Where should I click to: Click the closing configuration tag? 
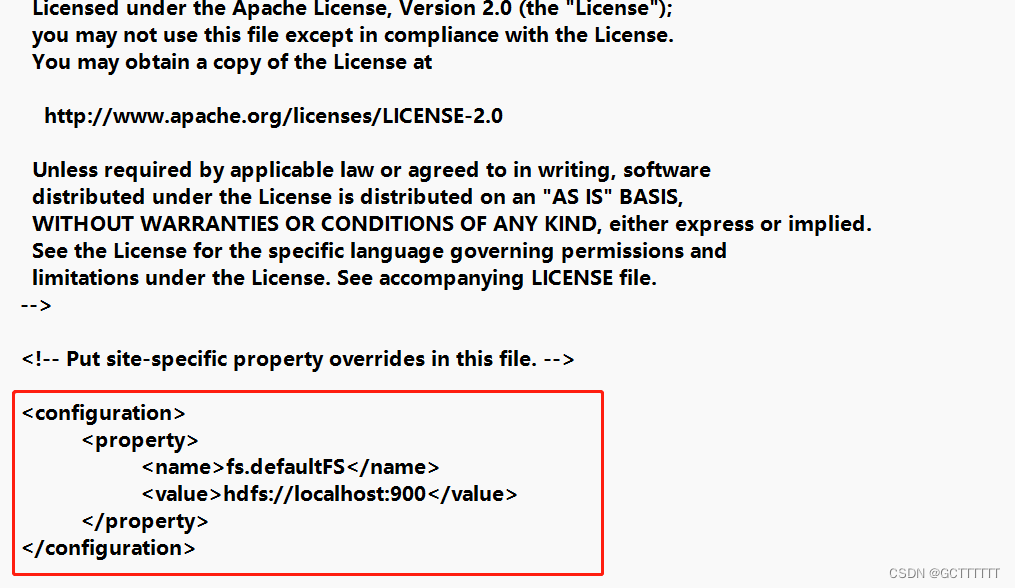[x=108, y=548]
